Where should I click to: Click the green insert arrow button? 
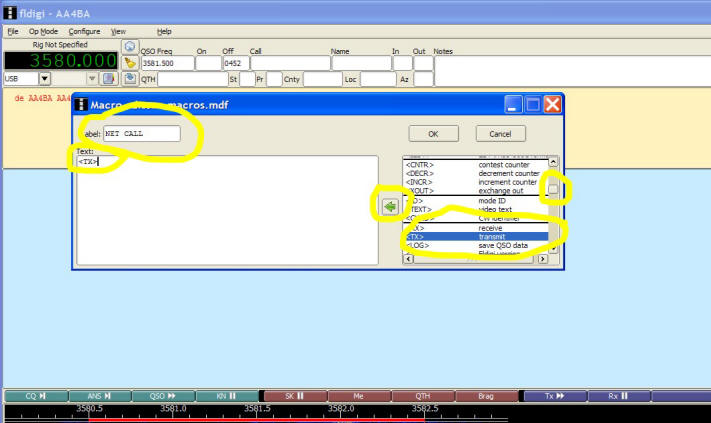pos(390,207)
